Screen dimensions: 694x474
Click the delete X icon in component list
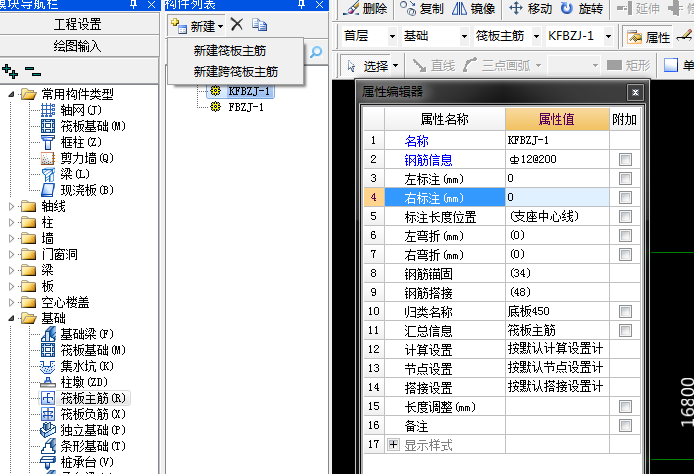pyautogui.click(x=237, y=24)
